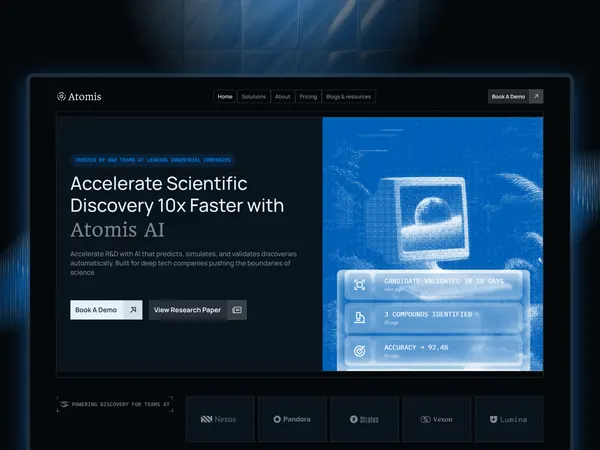Go to the Solutions nav item

(x=254, y=96)
